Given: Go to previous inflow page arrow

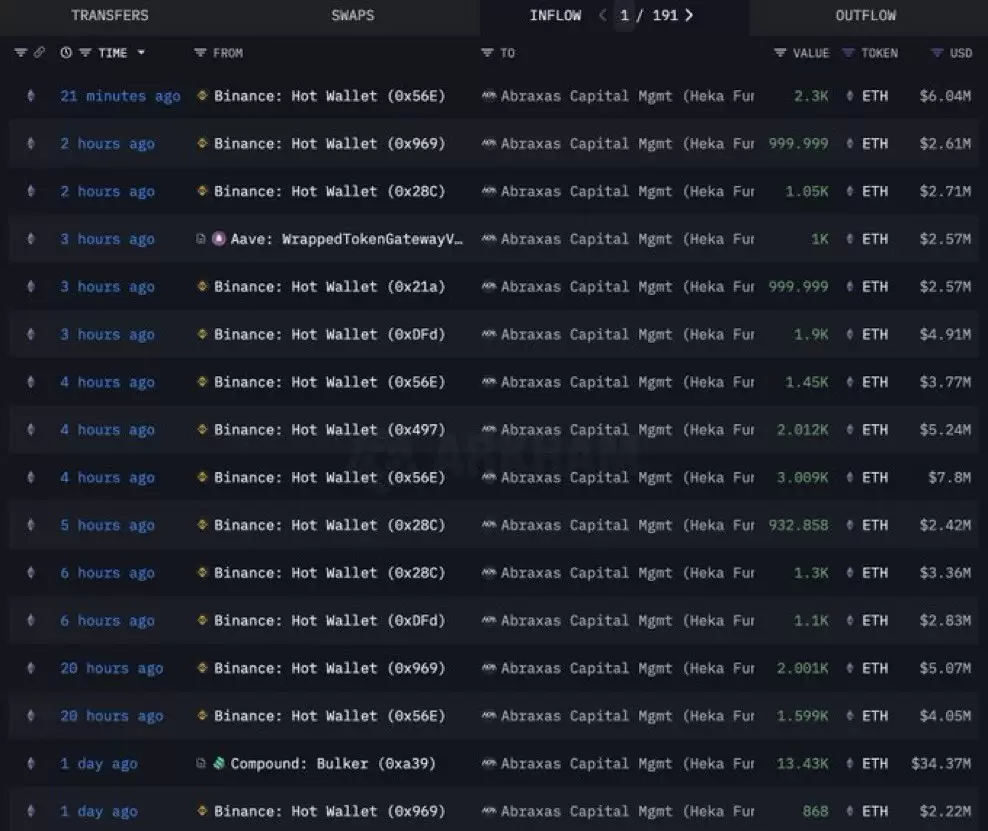Looking at the screenshot, I should [x=603, y=15].
